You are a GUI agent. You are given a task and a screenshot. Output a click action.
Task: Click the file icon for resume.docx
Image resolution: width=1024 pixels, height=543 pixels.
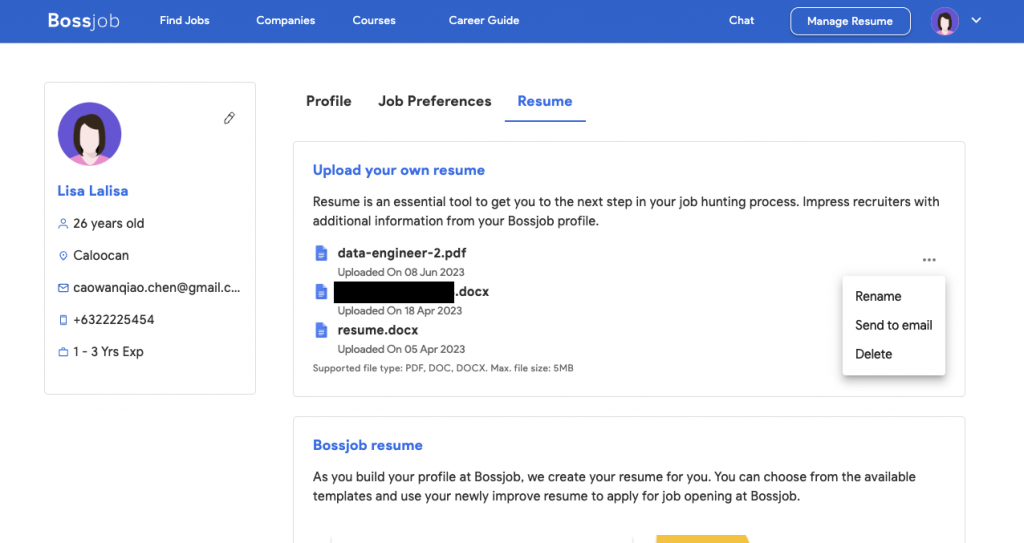(321, 330)
